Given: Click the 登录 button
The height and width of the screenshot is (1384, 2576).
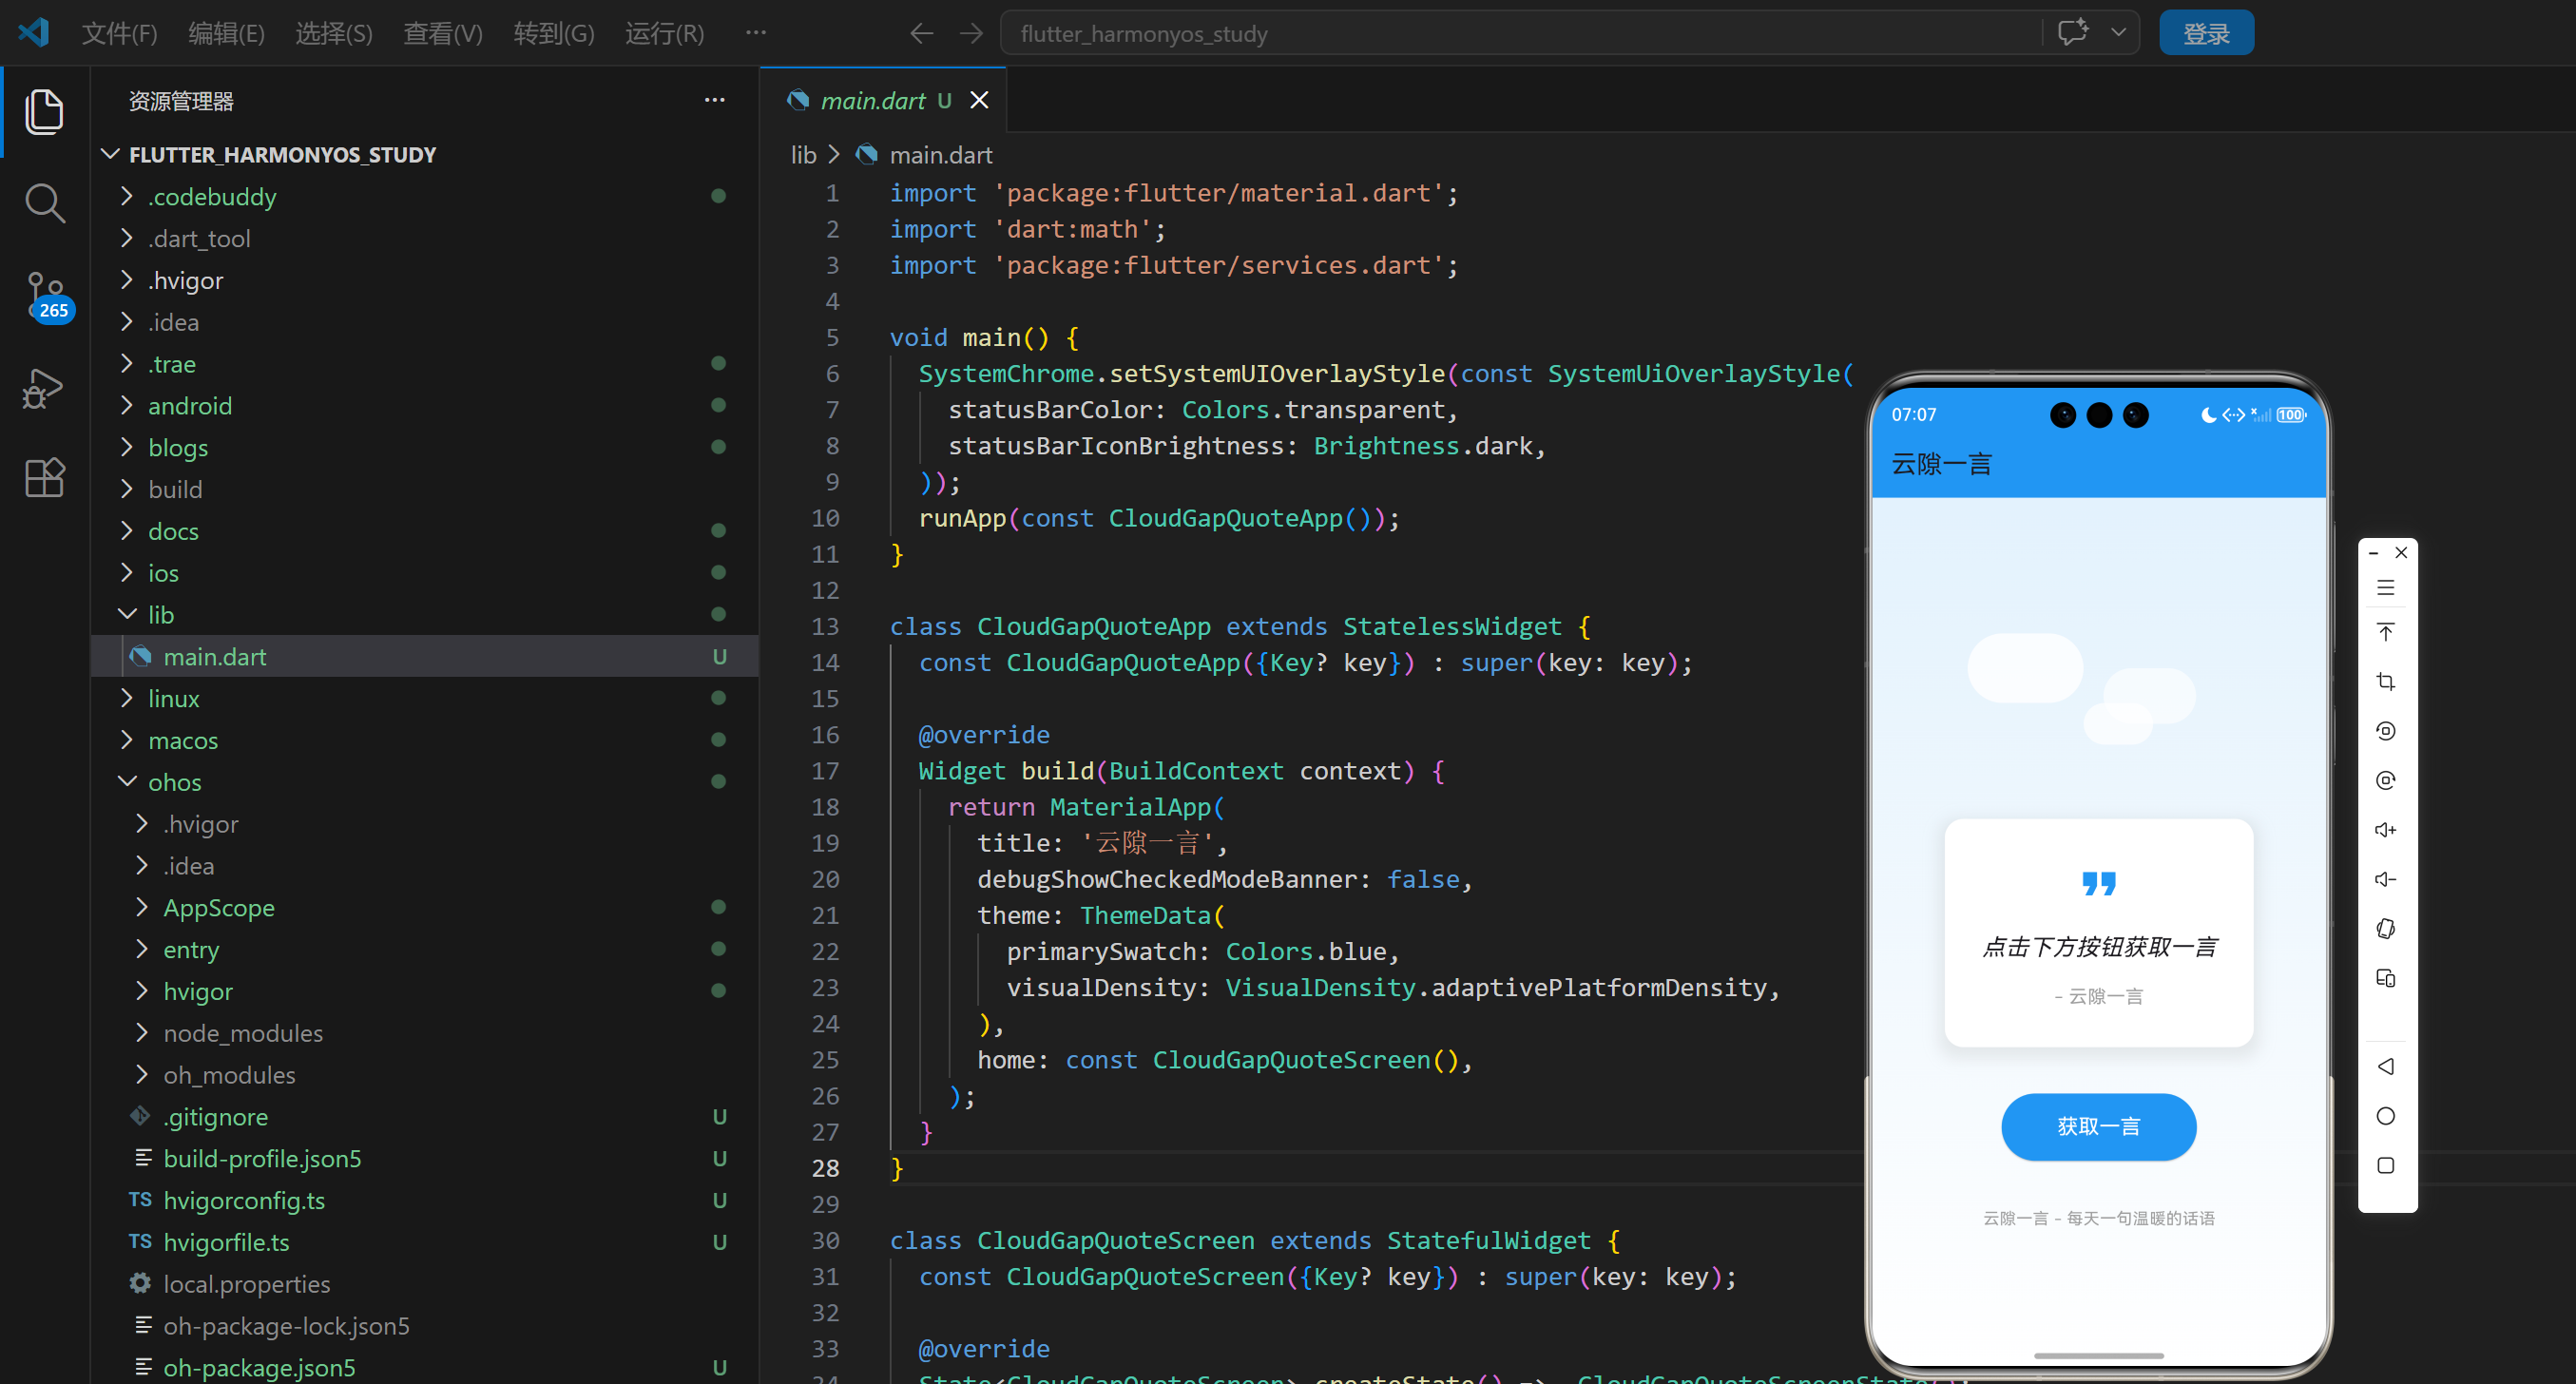Looking at the screenshot, I should pos(2205,33).
